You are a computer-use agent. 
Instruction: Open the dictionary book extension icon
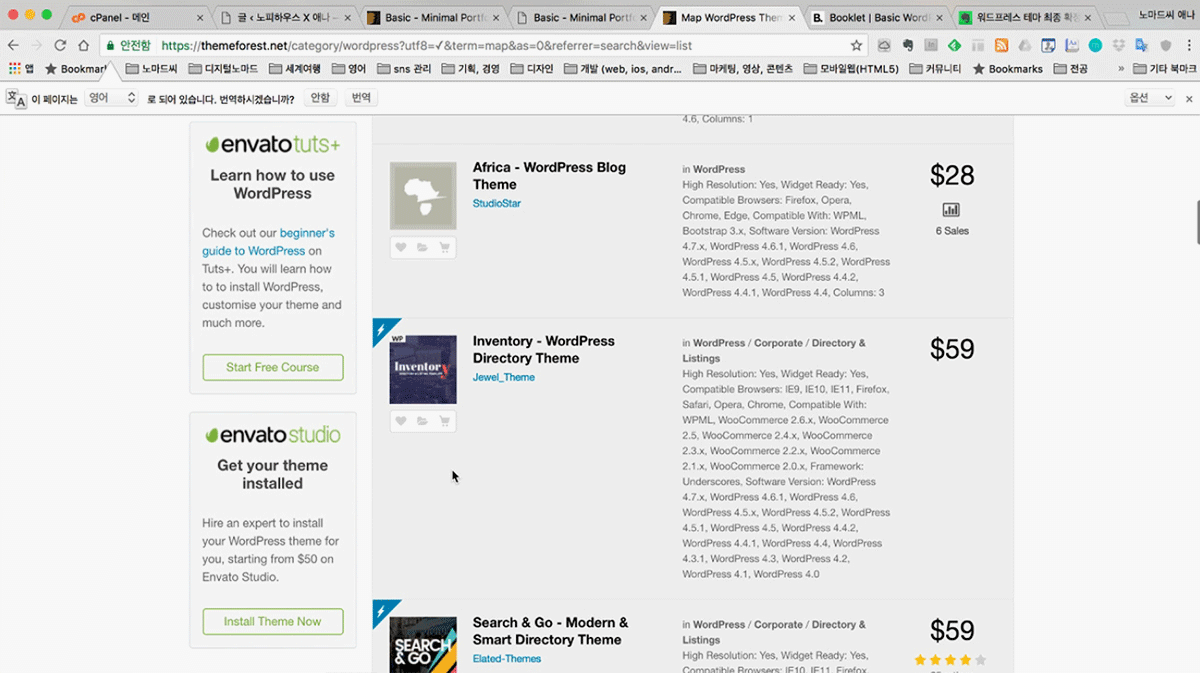pyautogui.click(x=1071, y=46)
